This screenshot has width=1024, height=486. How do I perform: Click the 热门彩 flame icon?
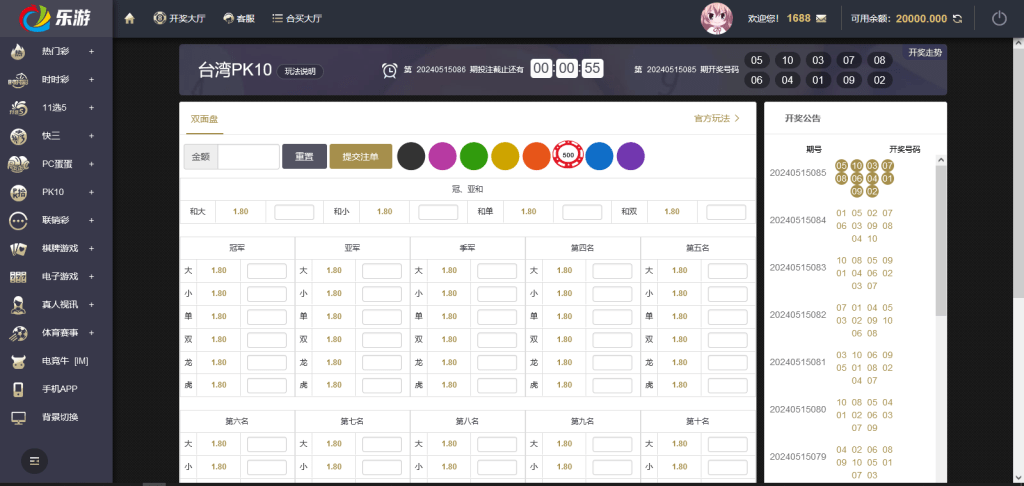click(18, 51)
